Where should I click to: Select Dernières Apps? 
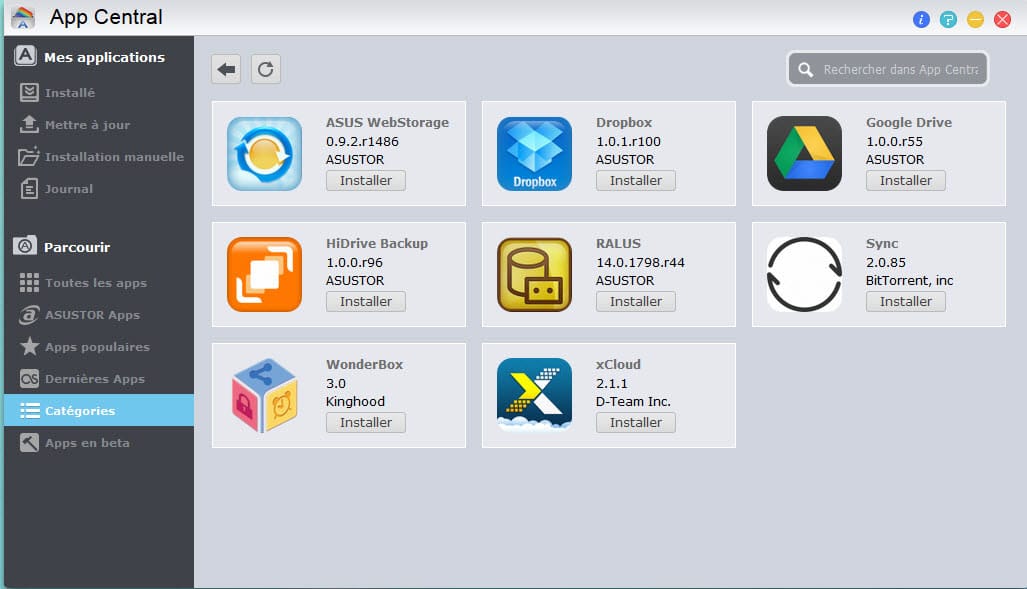[99, 379]
